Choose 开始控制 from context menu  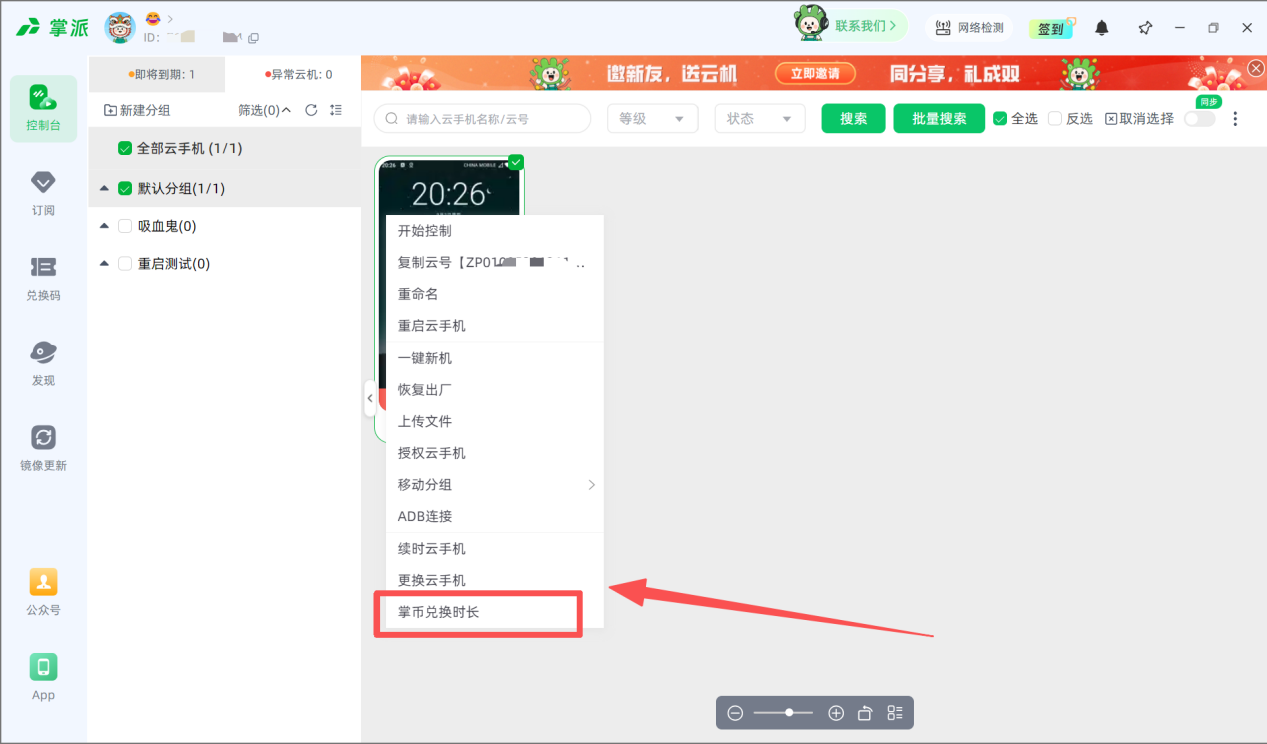coord(495,230)
